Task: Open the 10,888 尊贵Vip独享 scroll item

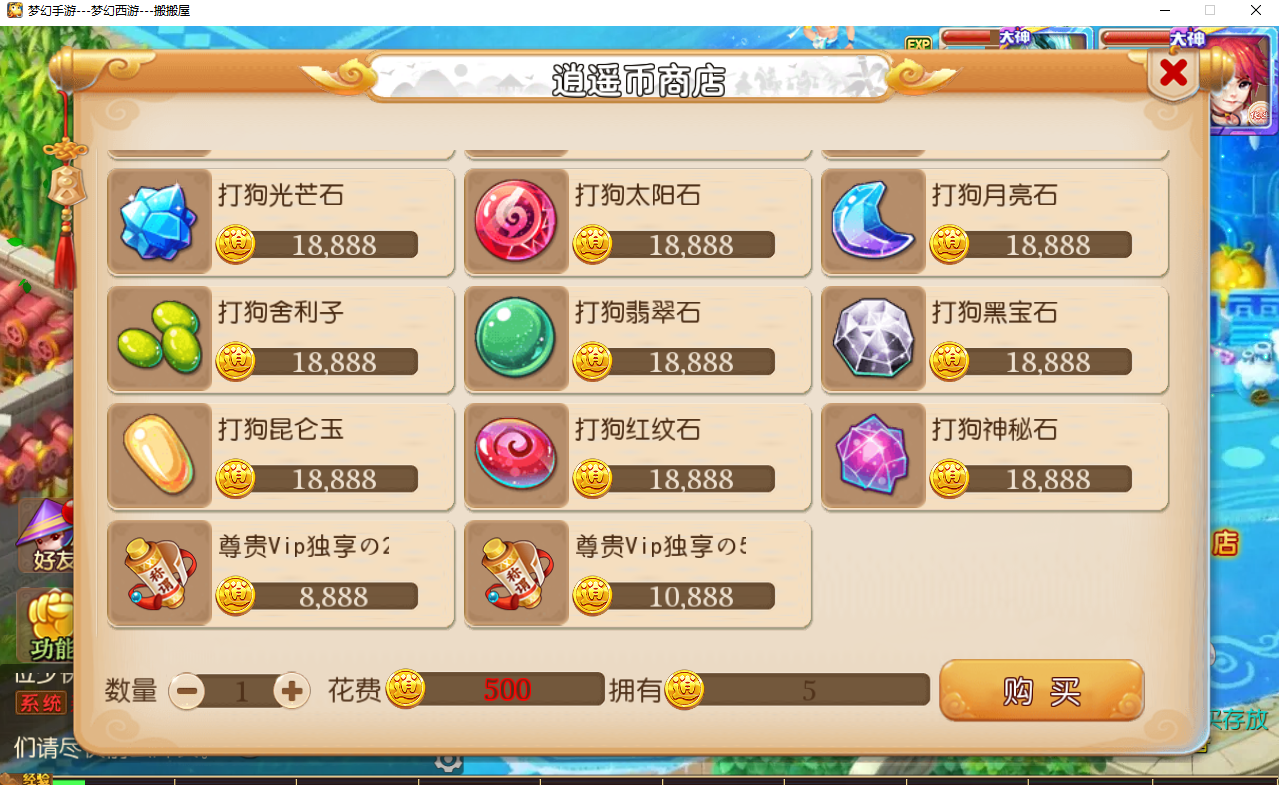Action: coord(638,574)
